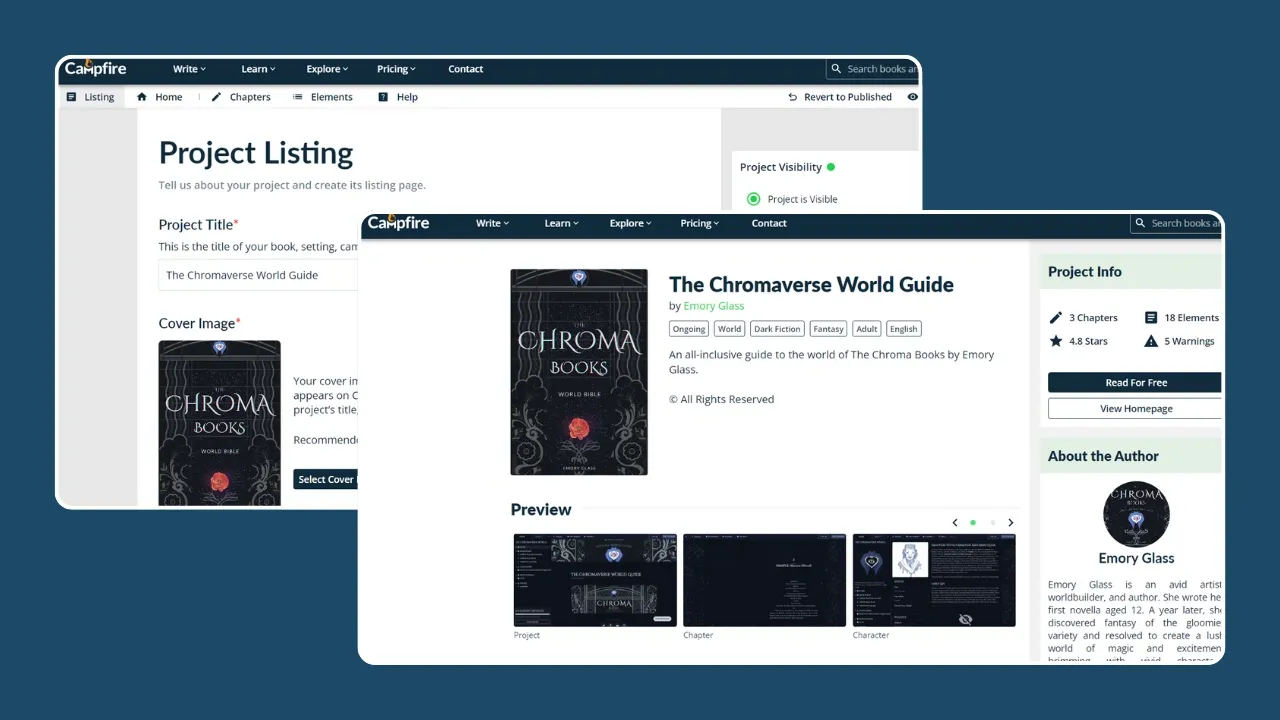Click the Read For Free button
This screenshot has height=720, width=1280.
pos(1135,383)
